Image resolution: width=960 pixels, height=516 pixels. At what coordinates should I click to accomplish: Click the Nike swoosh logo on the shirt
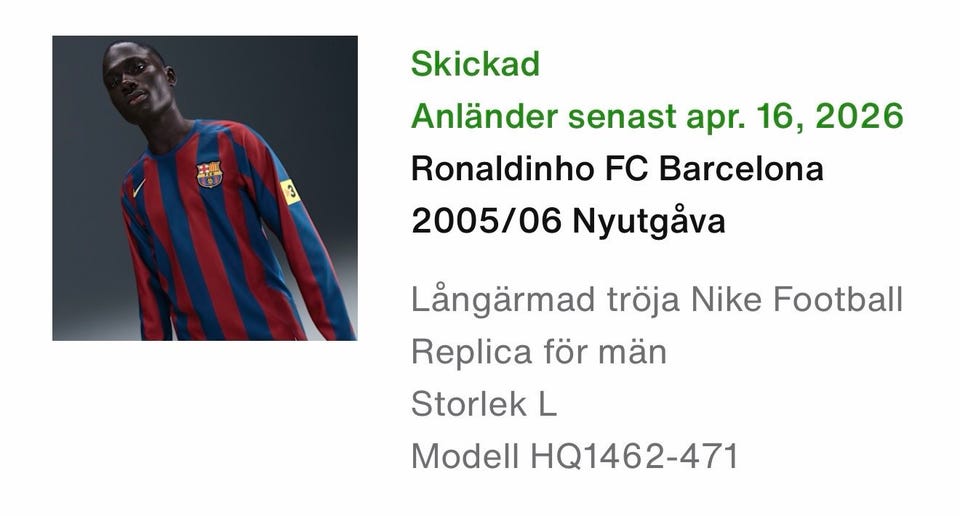(x=139, y=187)
